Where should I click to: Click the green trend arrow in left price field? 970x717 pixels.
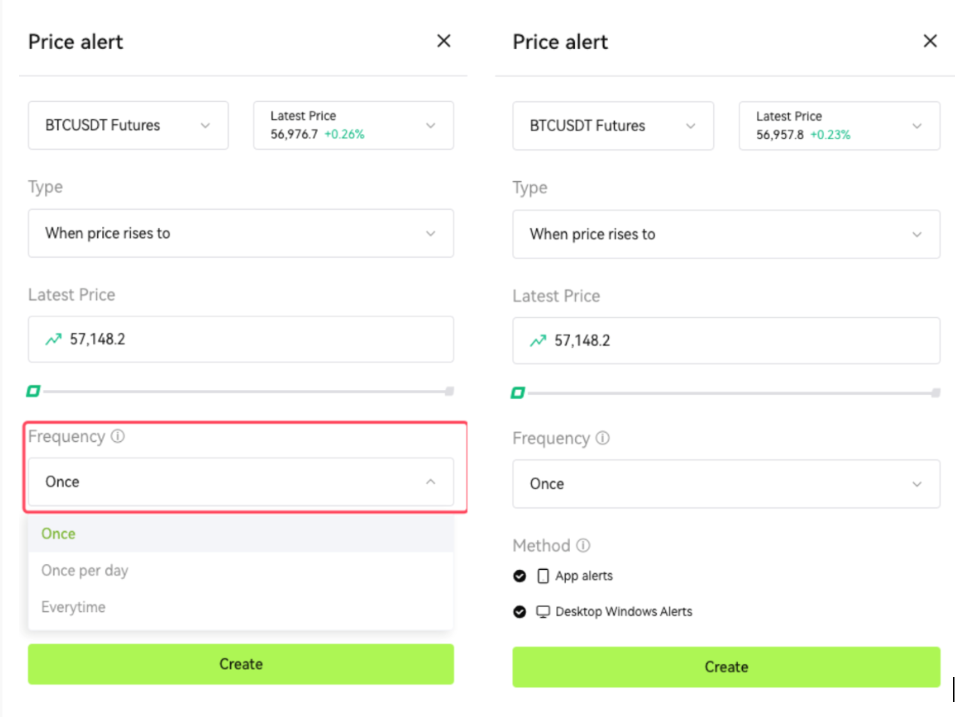(x=53, y=339)
